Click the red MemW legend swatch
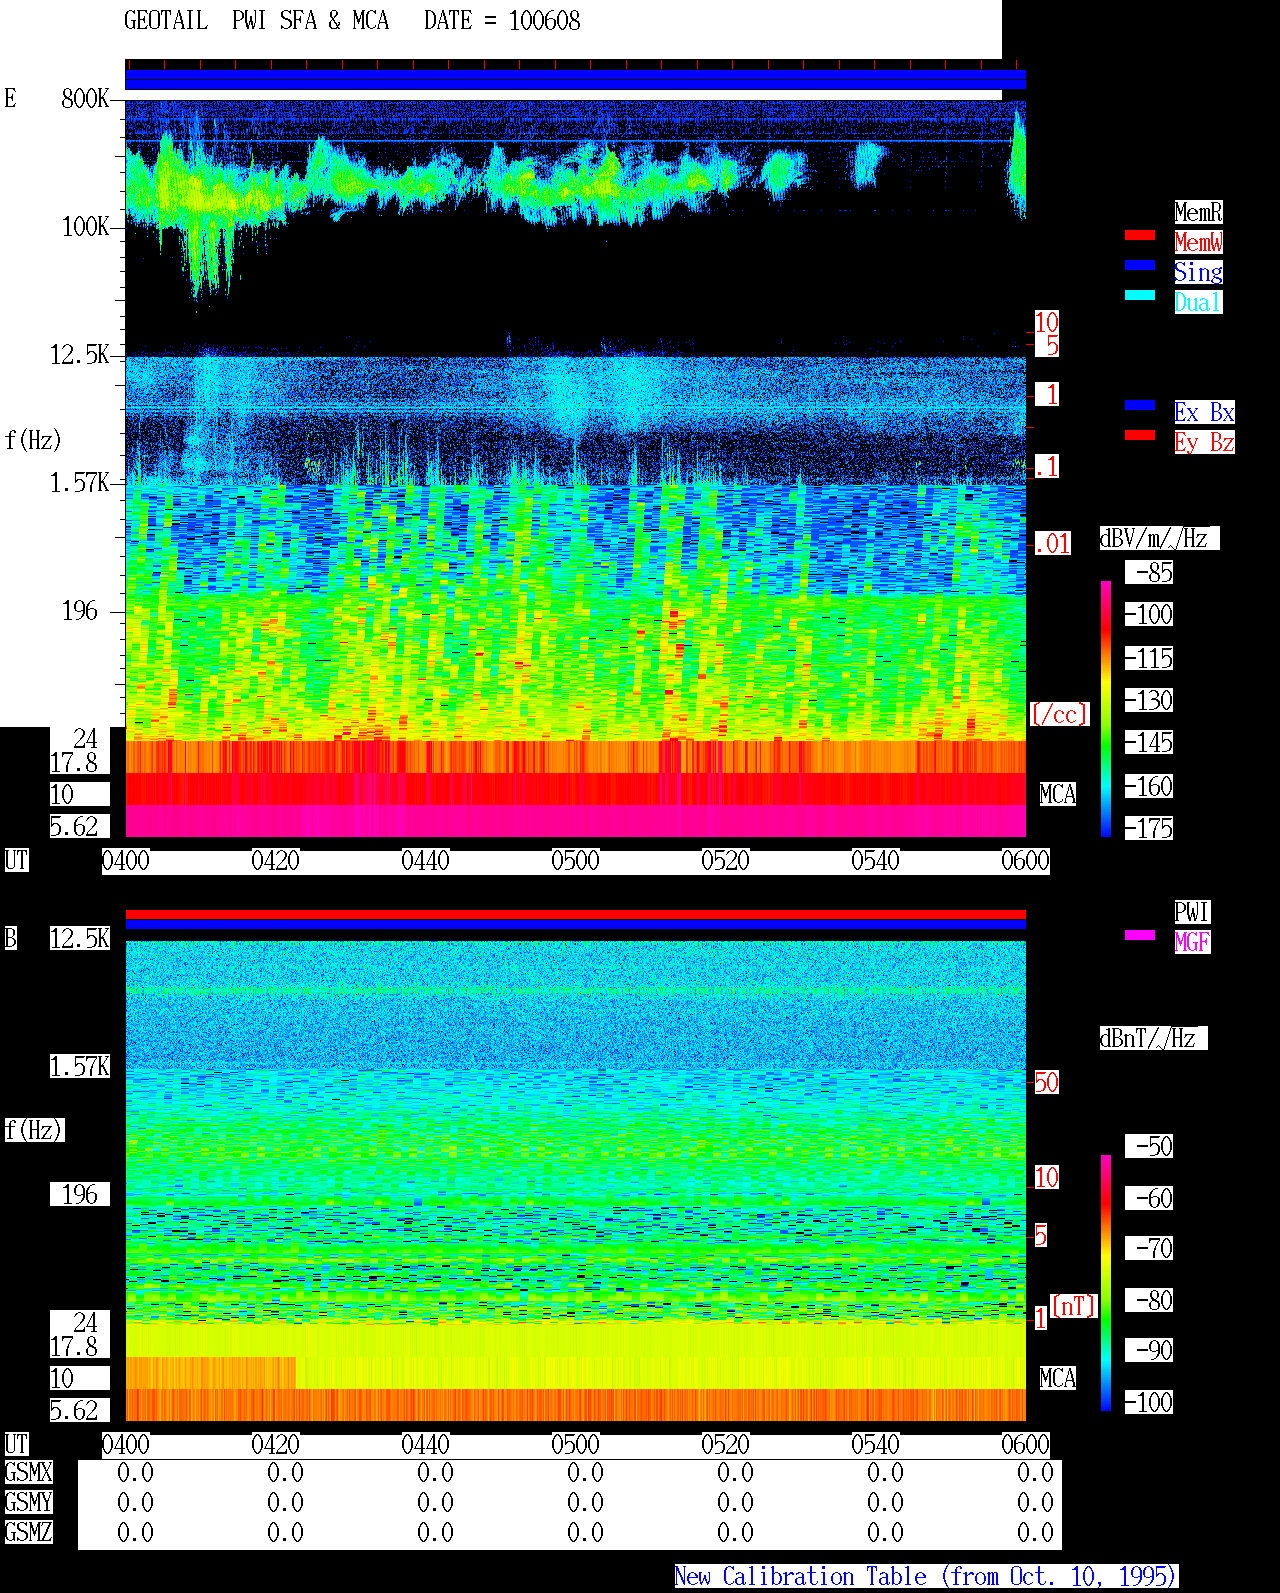The image size is (1280, 1593). [1140, 235]
